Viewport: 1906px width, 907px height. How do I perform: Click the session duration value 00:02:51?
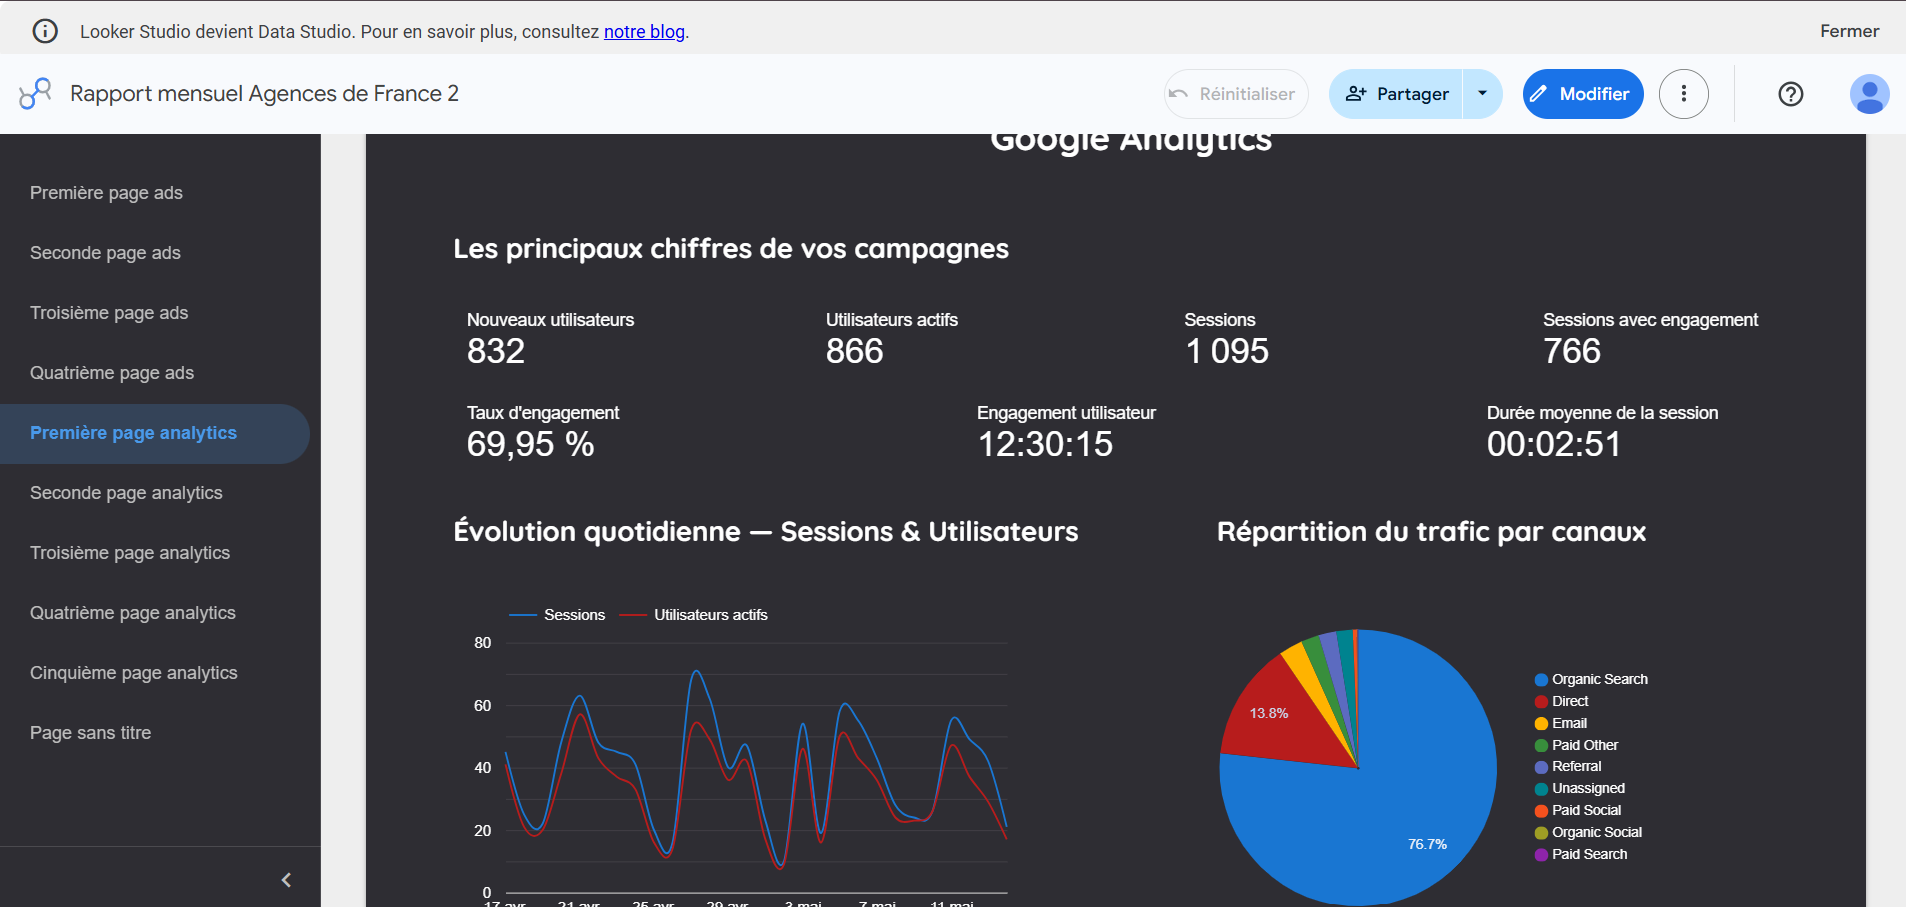(1554, 444)
